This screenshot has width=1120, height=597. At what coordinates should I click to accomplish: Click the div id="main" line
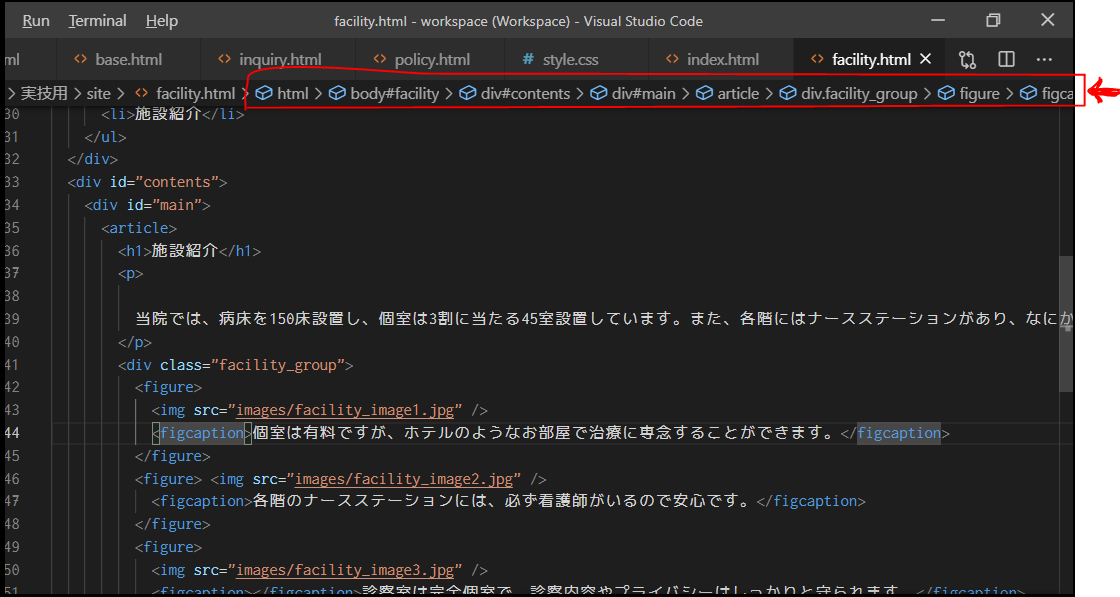[147, 205]
